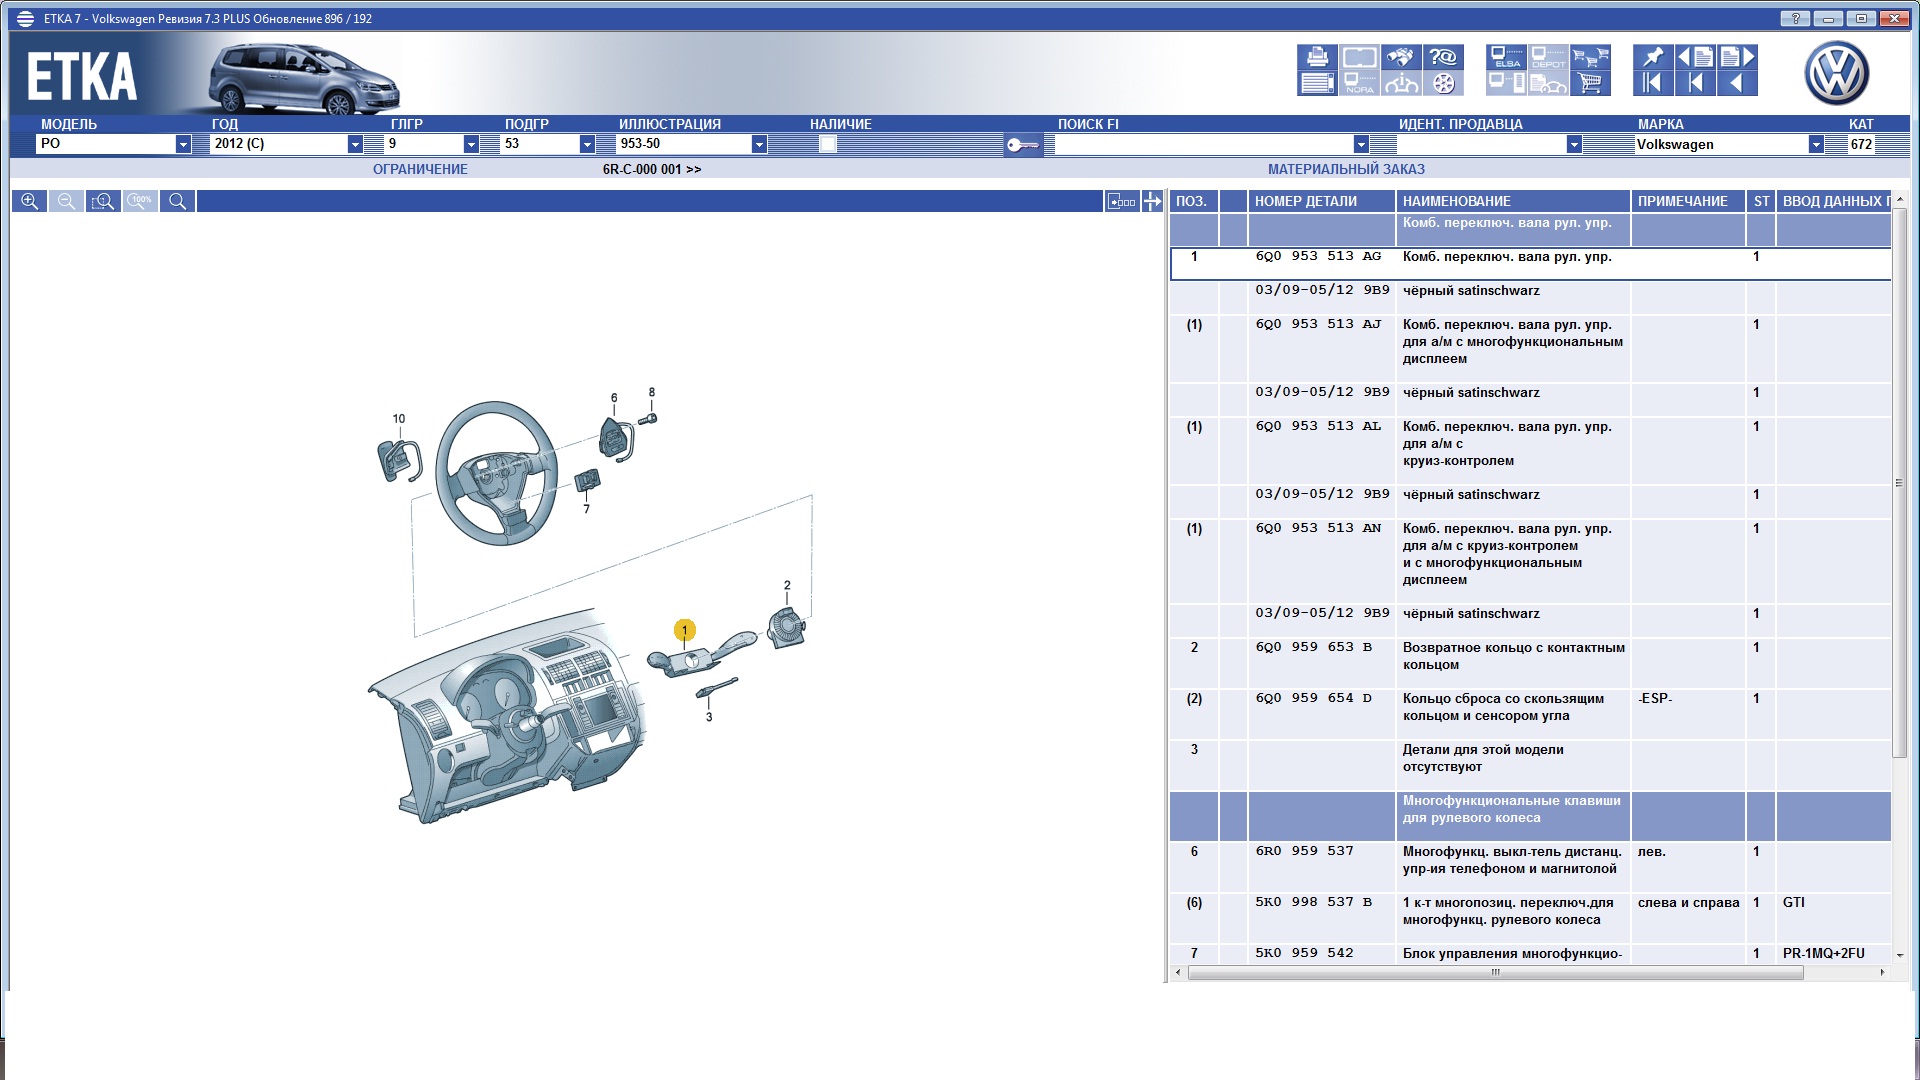Viewport: 1920px width, 1080px height.
Task: Click the key icon beside search field
Action: (1022, 145)
